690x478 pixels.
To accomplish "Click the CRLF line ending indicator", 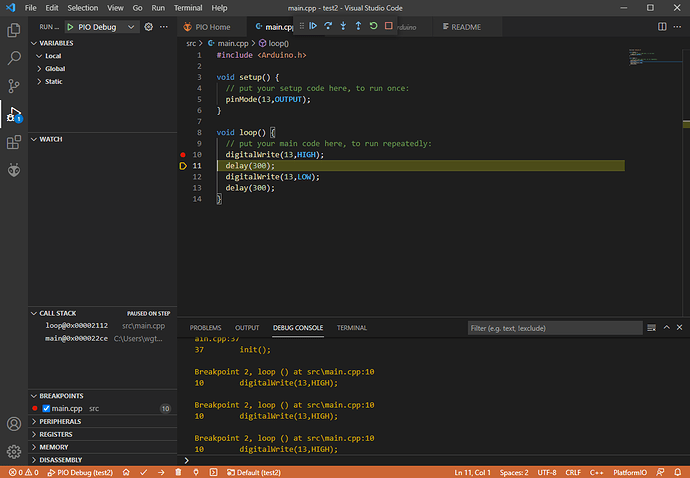I will point(572,472).
